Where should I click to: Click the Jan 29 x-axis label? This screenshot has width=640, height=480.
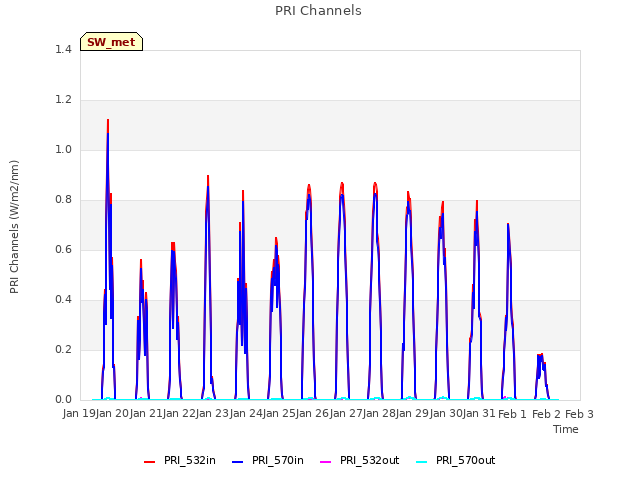click(413, 414)
